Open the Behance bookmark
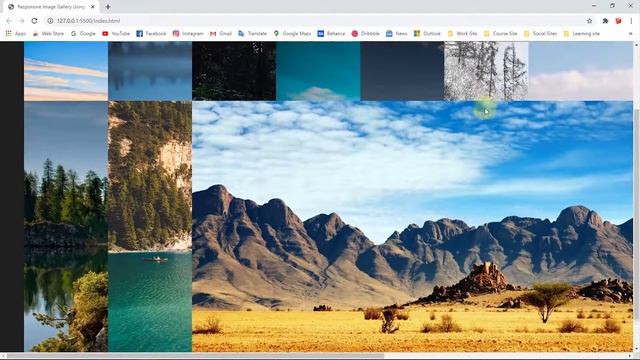The image size is (640, 360). tap(331, 33)
